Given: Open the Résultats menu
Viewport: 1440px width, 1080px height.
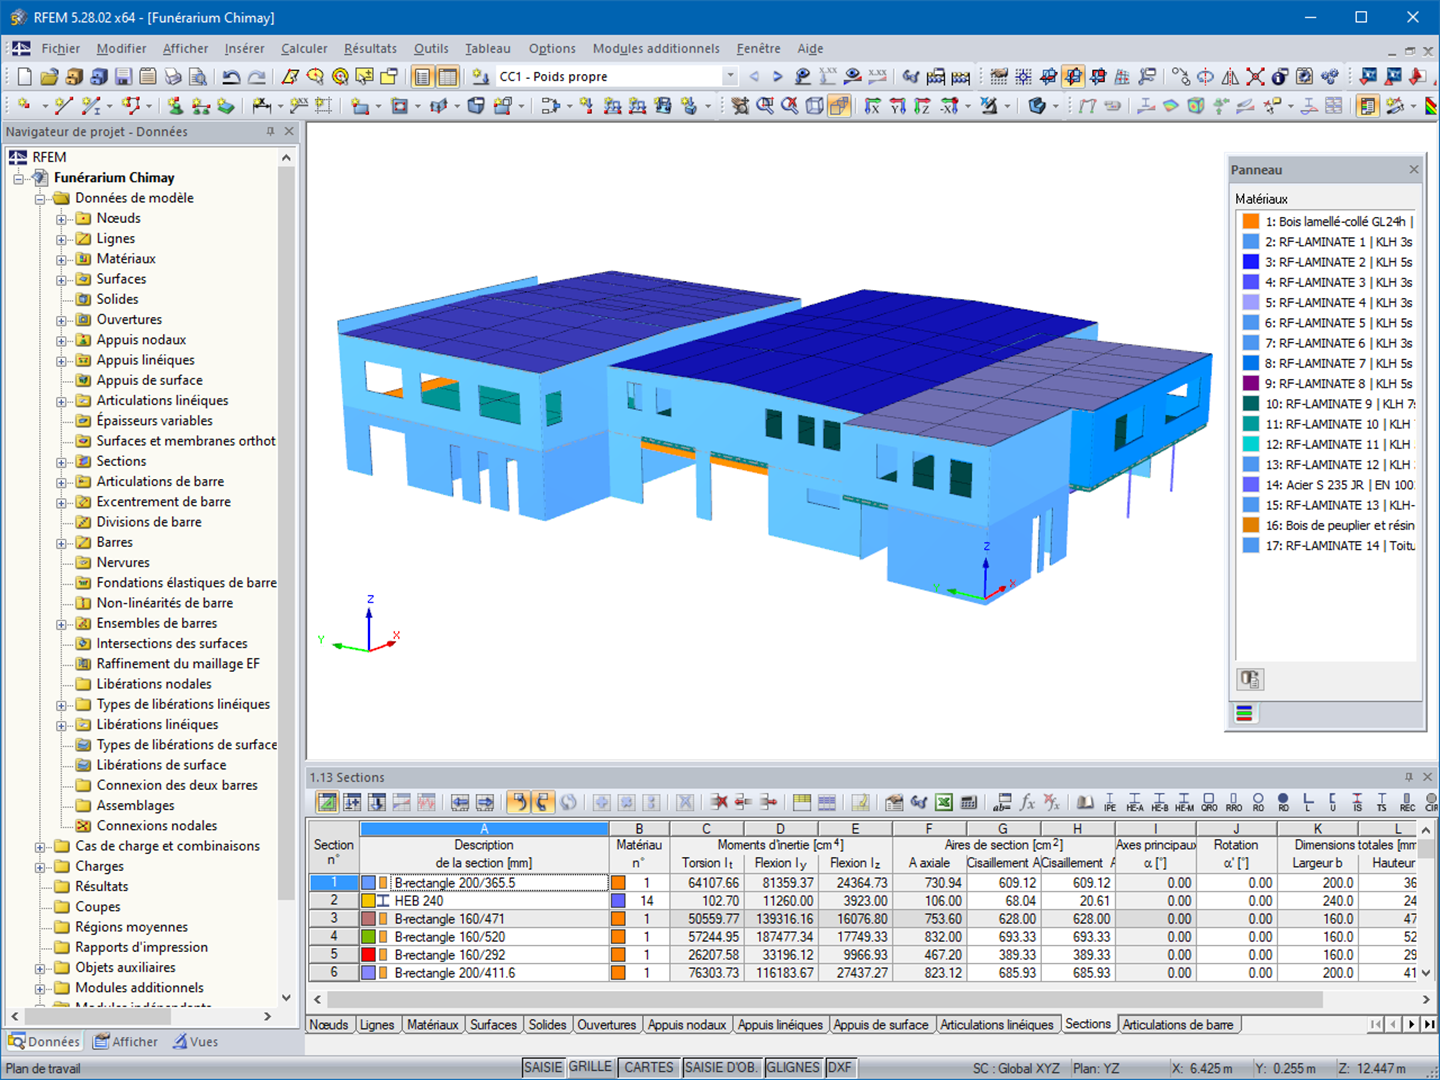Looking at the screenshot, I should (x=370, y=48).
